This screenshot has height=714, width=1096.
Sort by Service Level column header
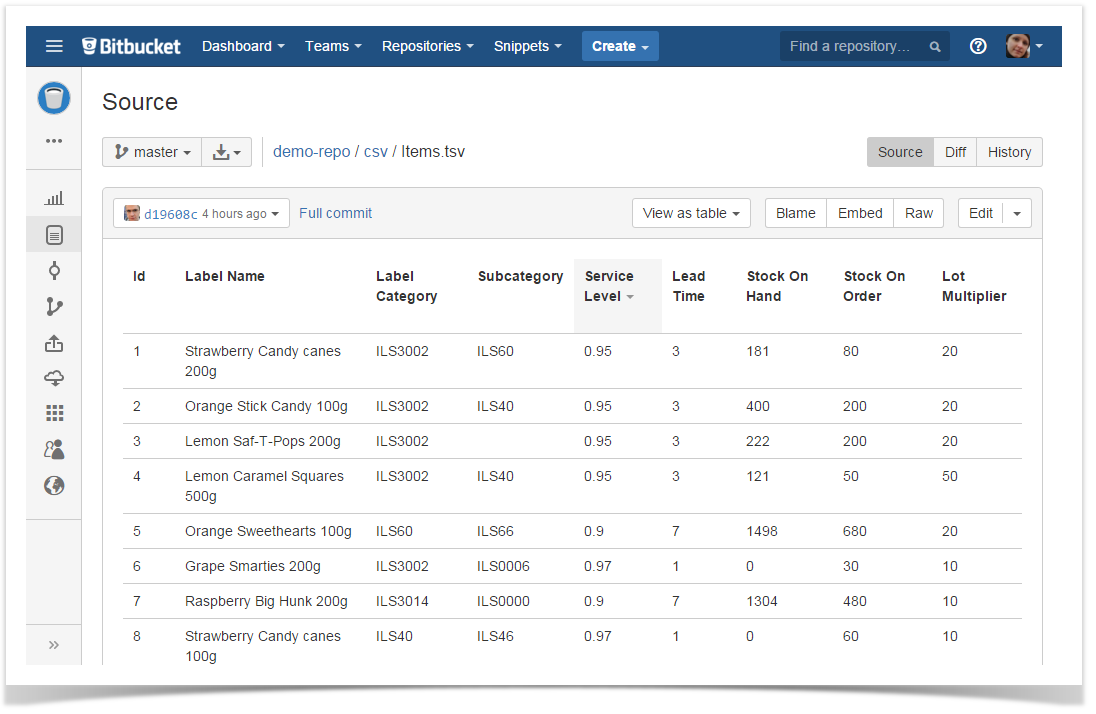(x=610, y=286)
